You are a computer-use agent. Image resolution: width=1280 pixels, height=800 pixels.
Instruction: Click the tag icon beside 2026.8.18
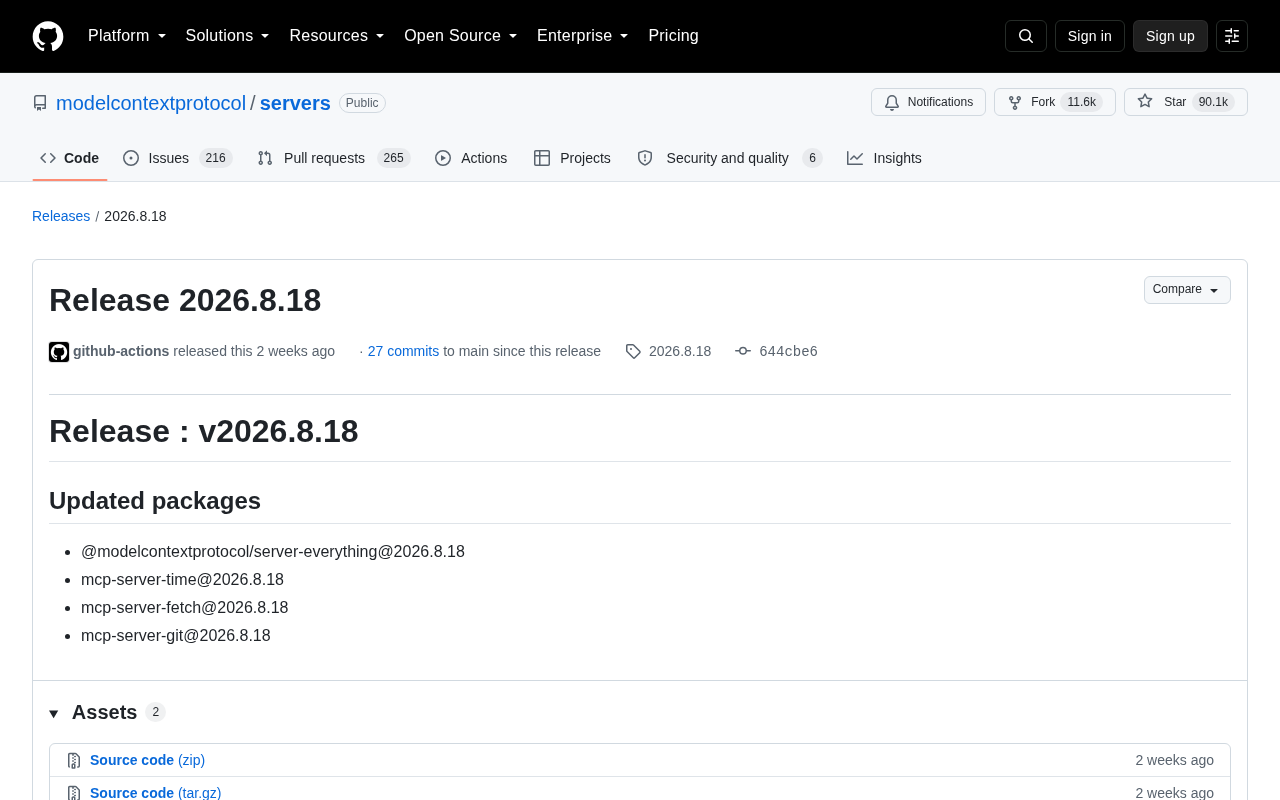(633, 351)
